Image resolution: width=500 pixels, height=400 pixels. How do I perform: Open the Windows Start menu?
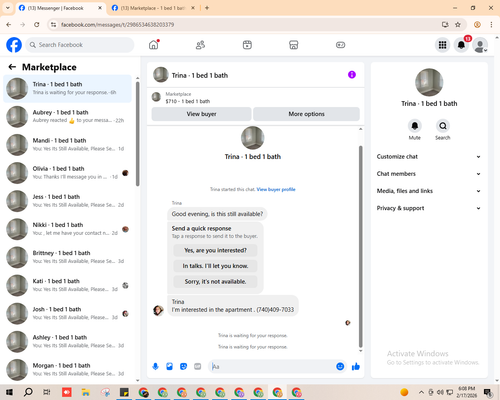click(9, 392)
